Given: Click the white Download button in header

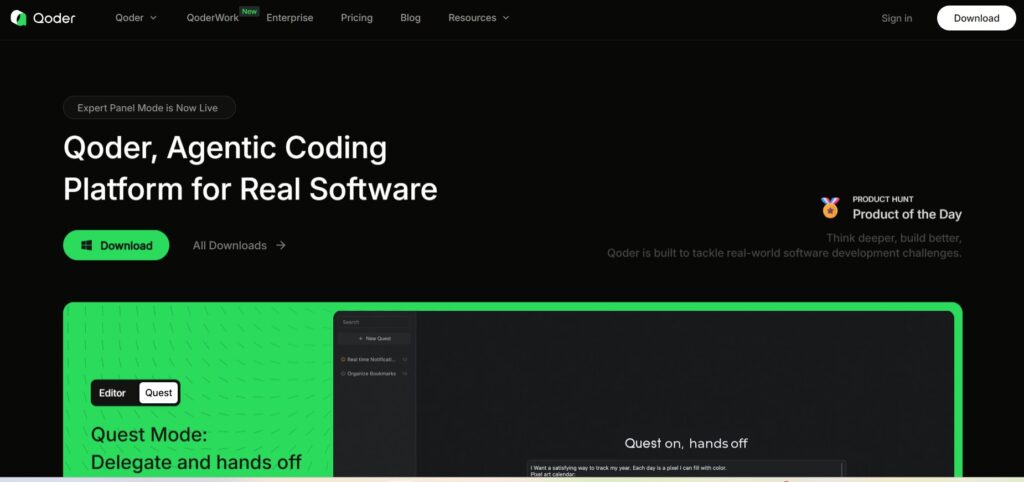Looking at the screenshot, I should coord(976,18).
